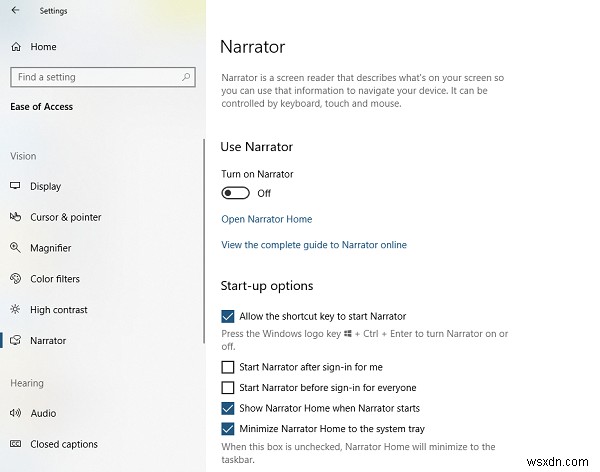
Task: Click the search magnifier icon in Find a setting
Action: (186, 77)
